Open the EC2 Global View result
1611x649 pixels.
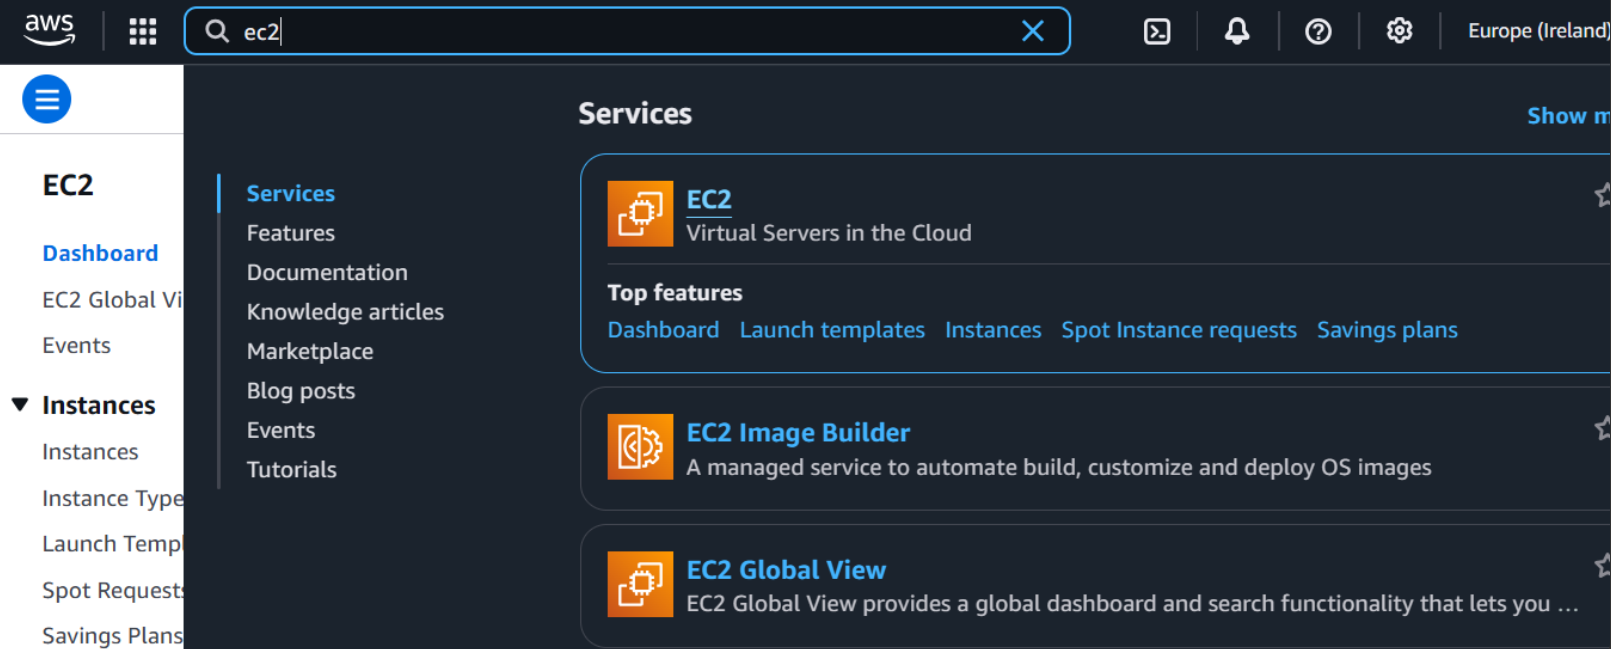786,570
